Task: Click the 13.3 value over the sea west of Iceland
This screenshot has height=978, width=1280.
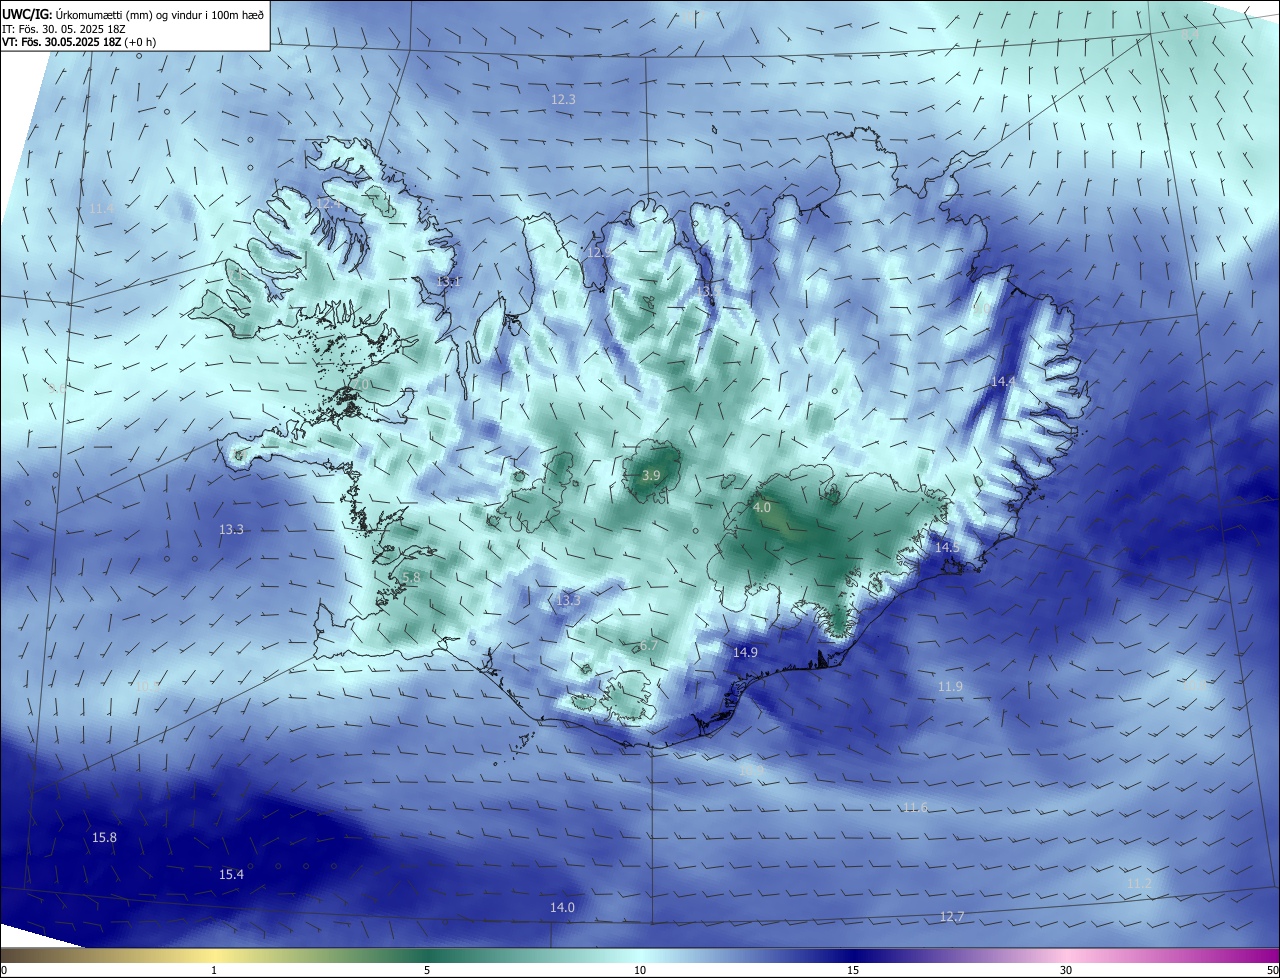Action: [231, 530]
